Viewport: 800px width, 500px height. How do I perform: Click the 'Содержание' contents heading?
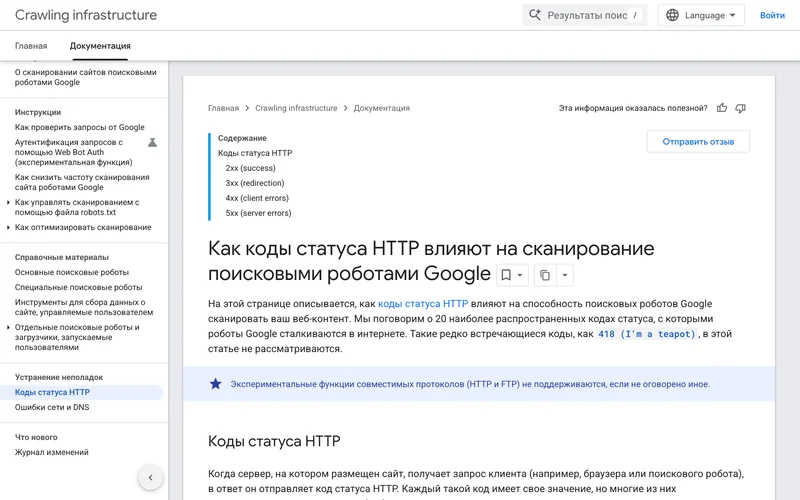(242, 138)
